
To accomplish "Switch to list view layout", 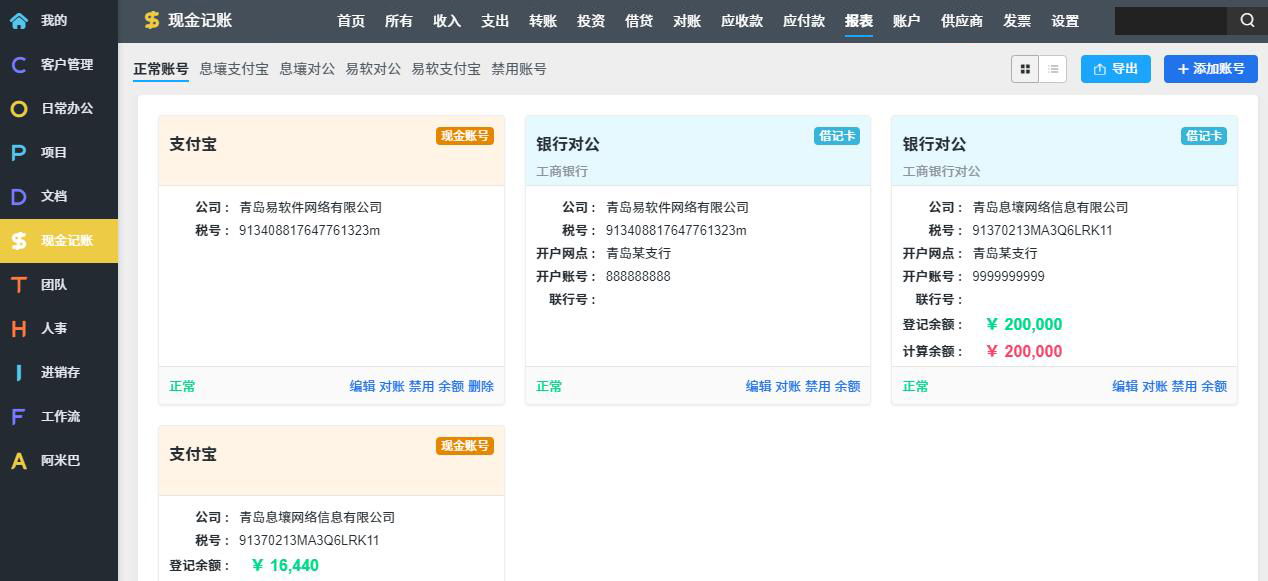I will [x=1053, y=69].
